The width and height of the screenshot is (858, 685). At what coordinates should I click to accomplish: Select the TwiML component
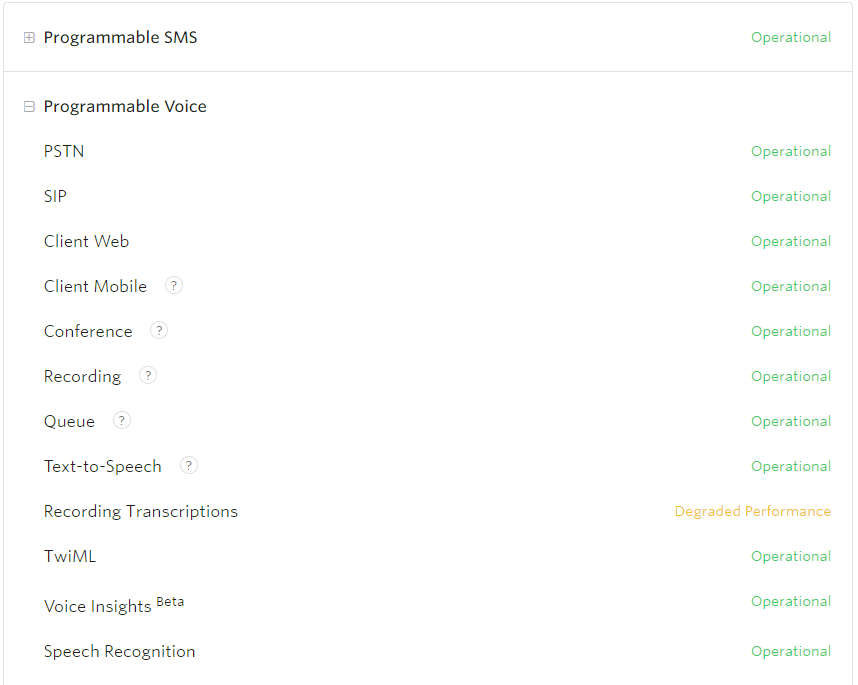[70, 556]
